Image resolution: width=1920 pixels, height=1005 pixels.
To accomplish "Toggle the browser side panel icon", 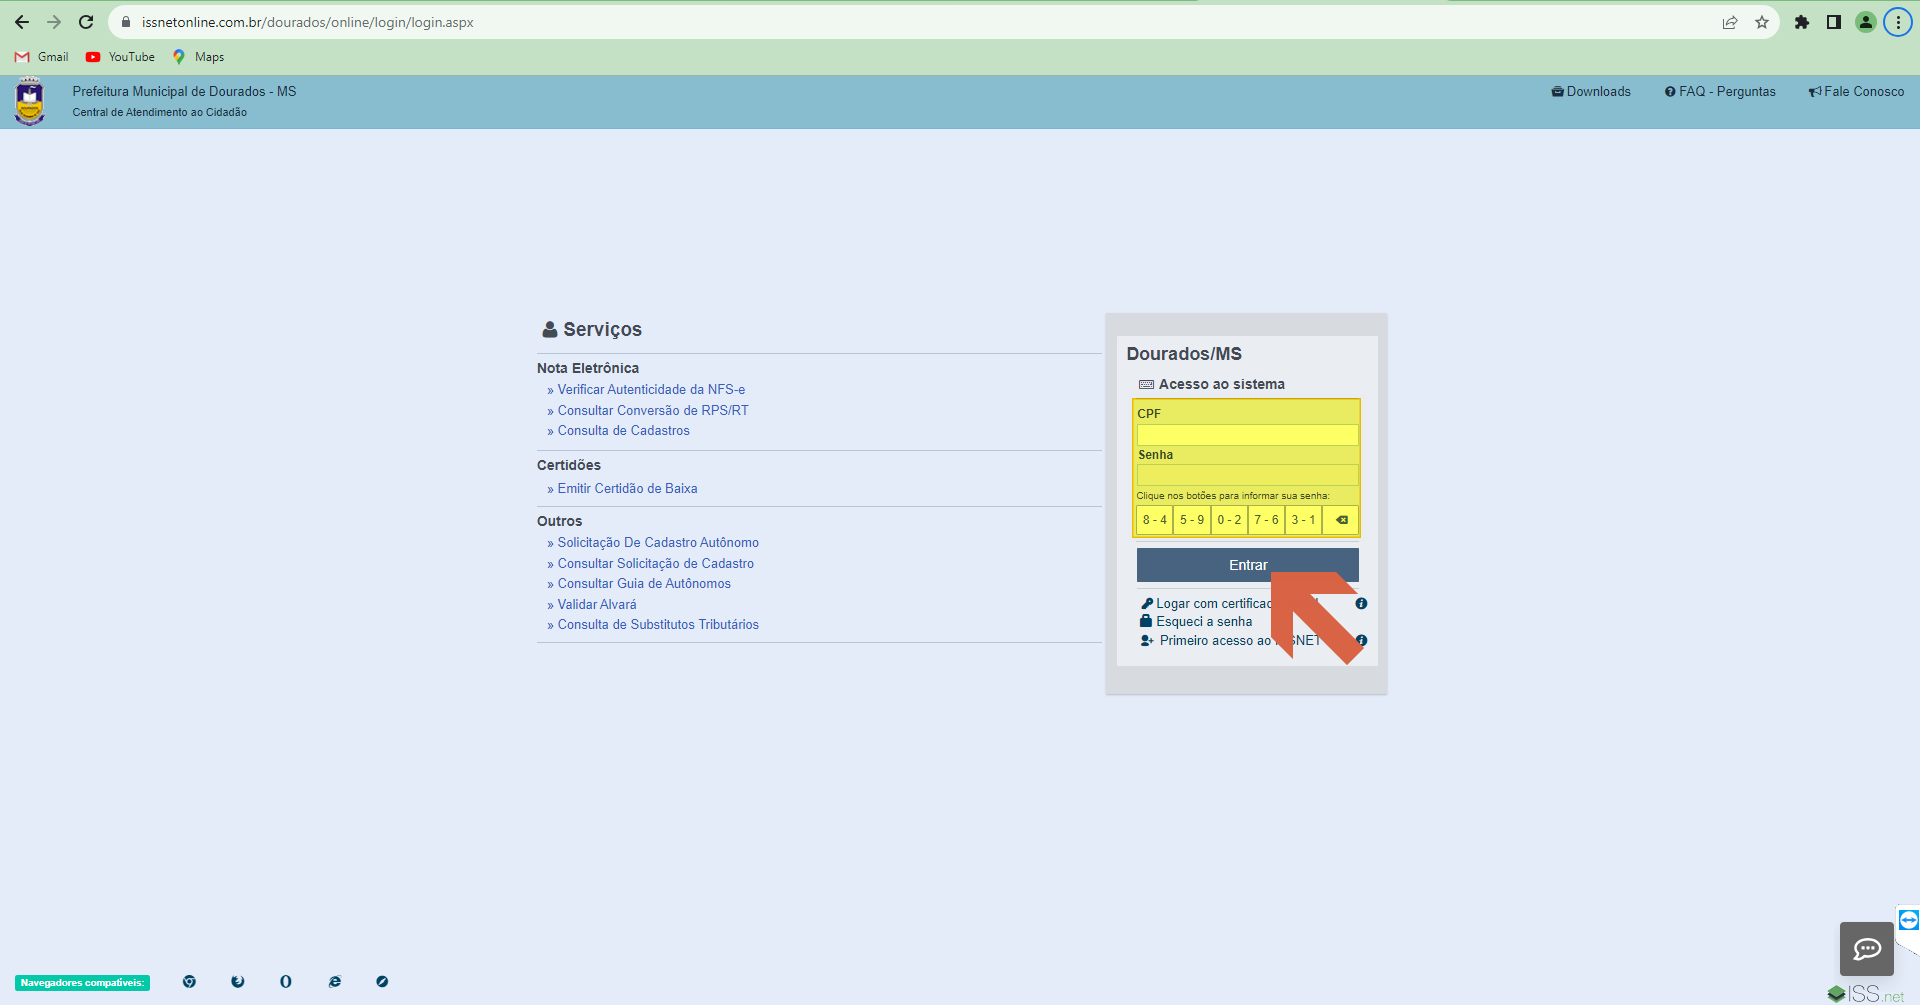I will pyautogui.click(x=1834, y=22).
